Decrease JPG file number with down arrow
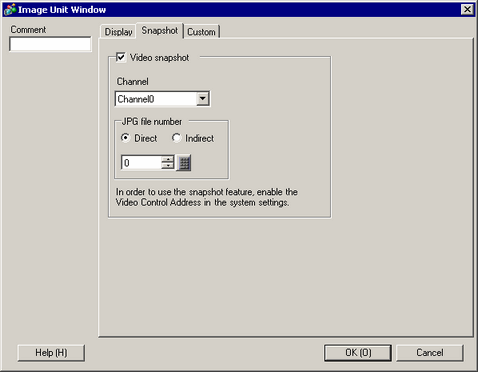The width and height of the screenshot is (478, 372). click(x=168, y=166)
